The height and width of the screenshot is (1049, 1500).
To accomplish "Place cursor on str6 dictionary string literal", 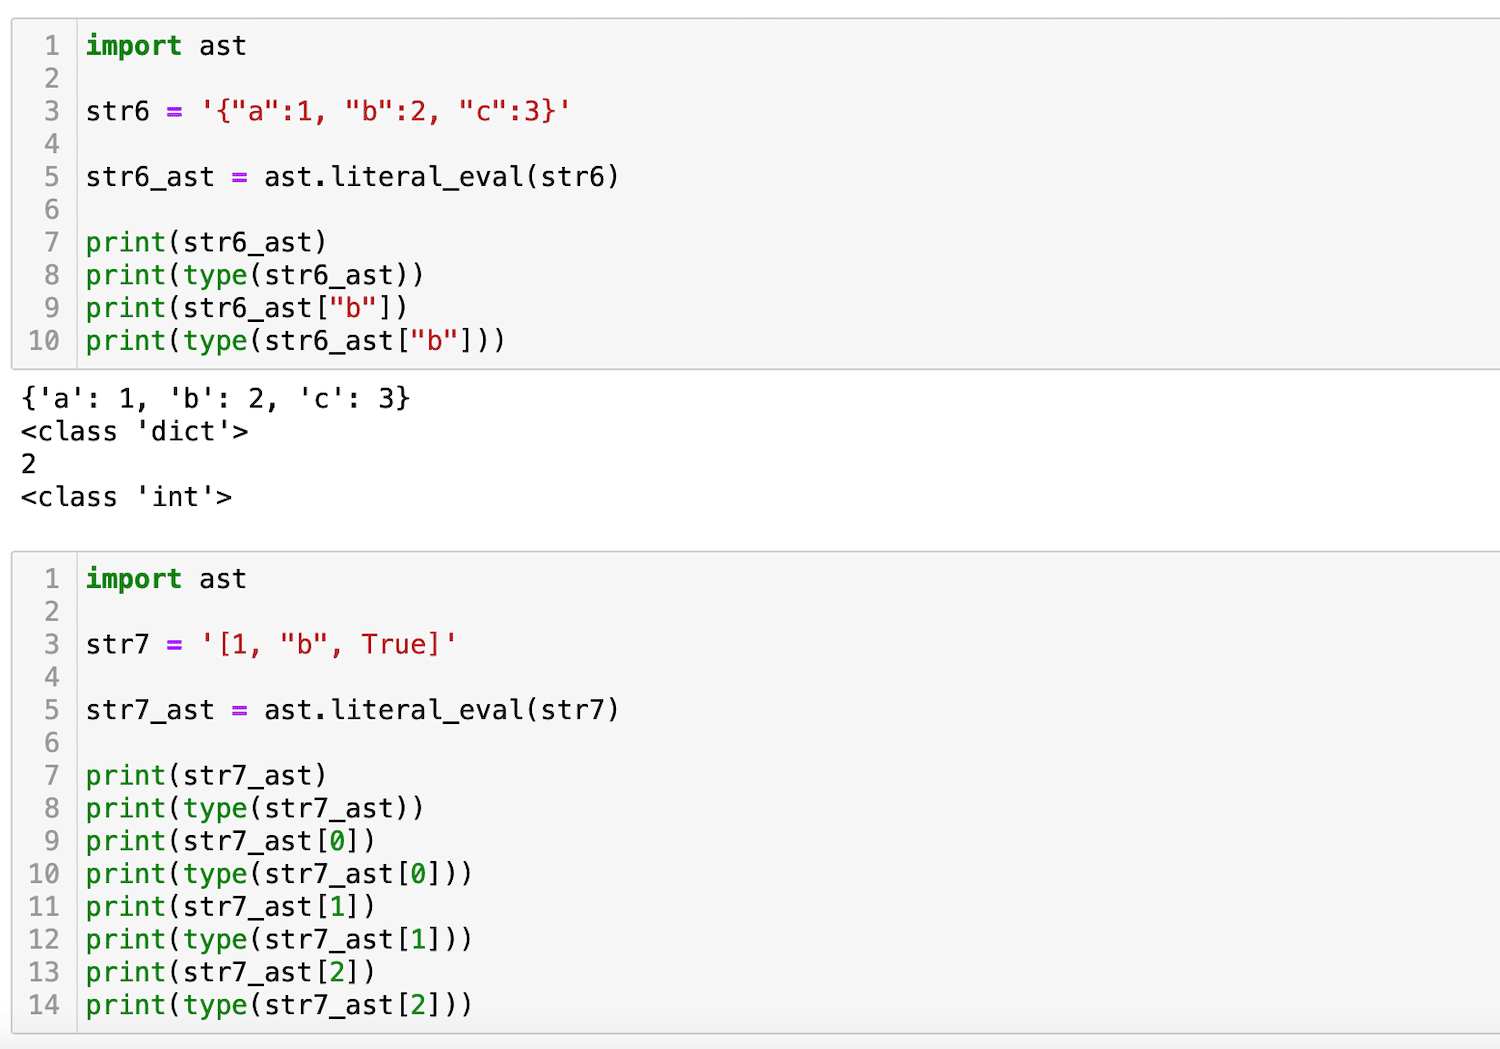I will point(385,111).
